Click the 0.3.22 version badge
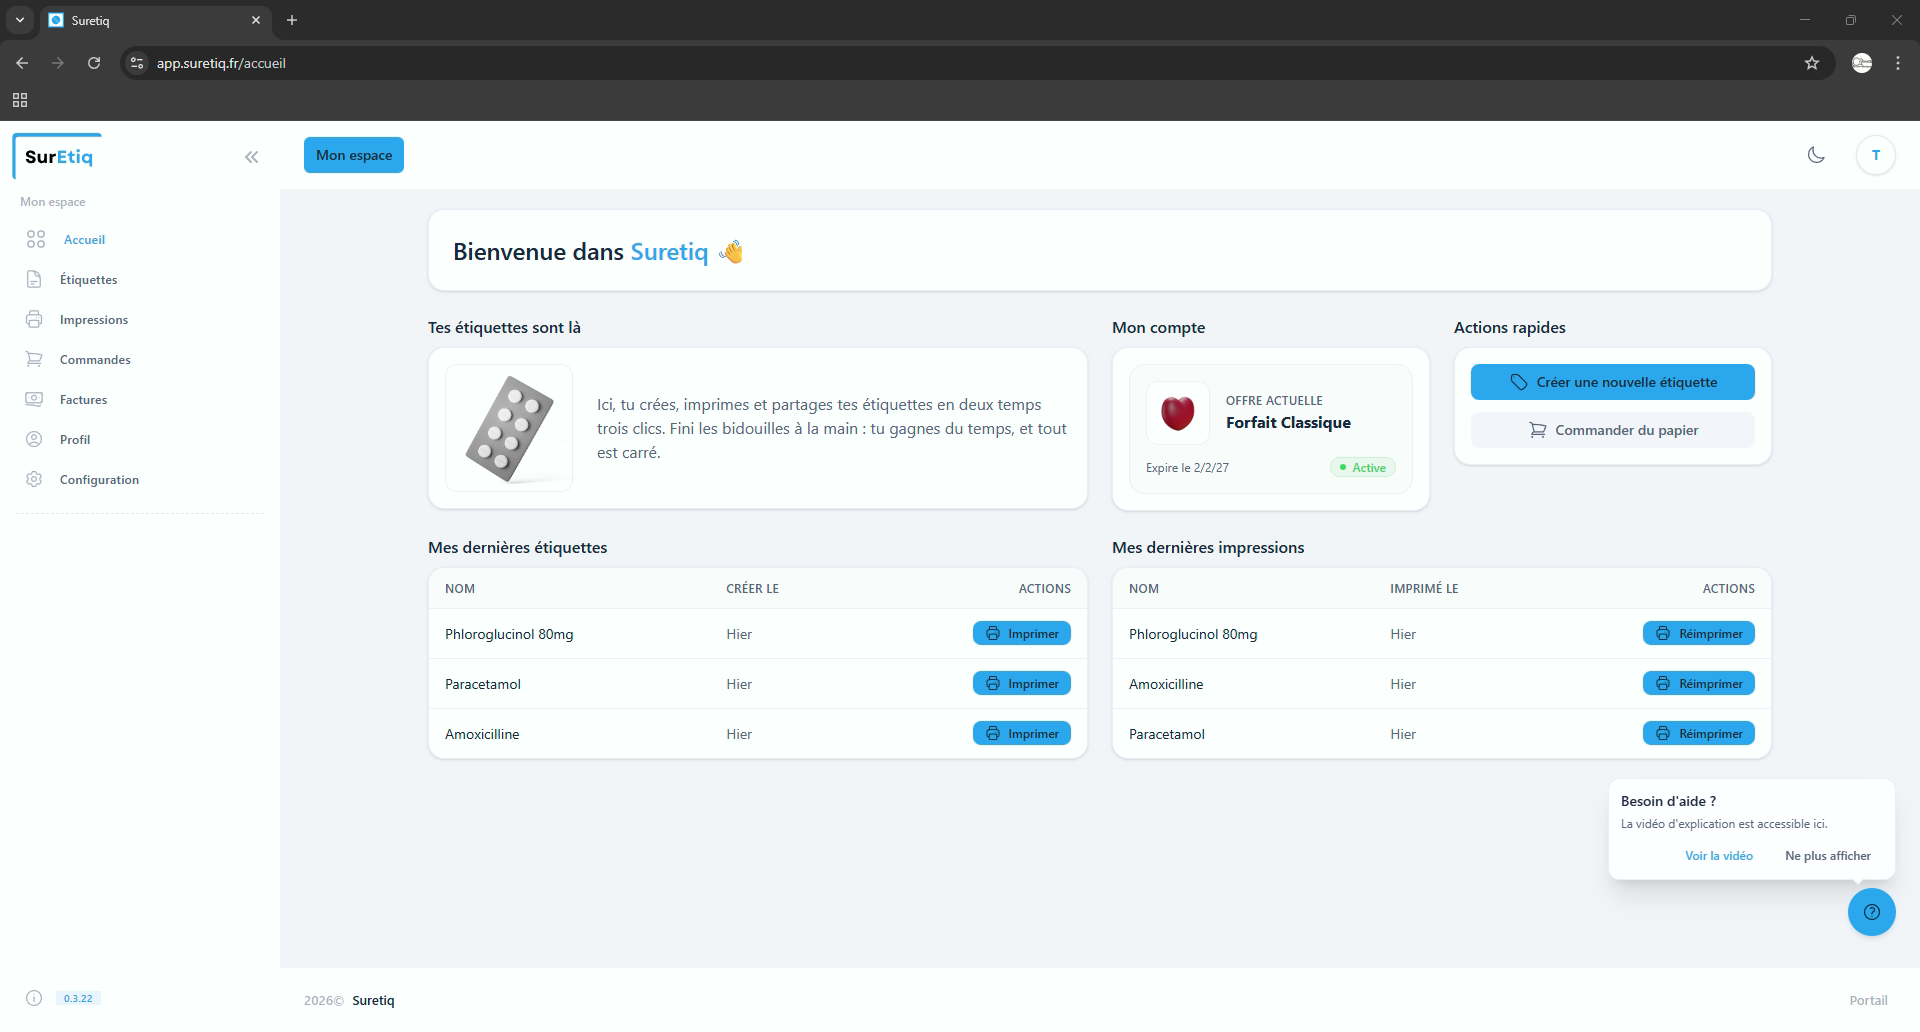The height and width of the screenshot is (1032, 1920). coord(78,998)
